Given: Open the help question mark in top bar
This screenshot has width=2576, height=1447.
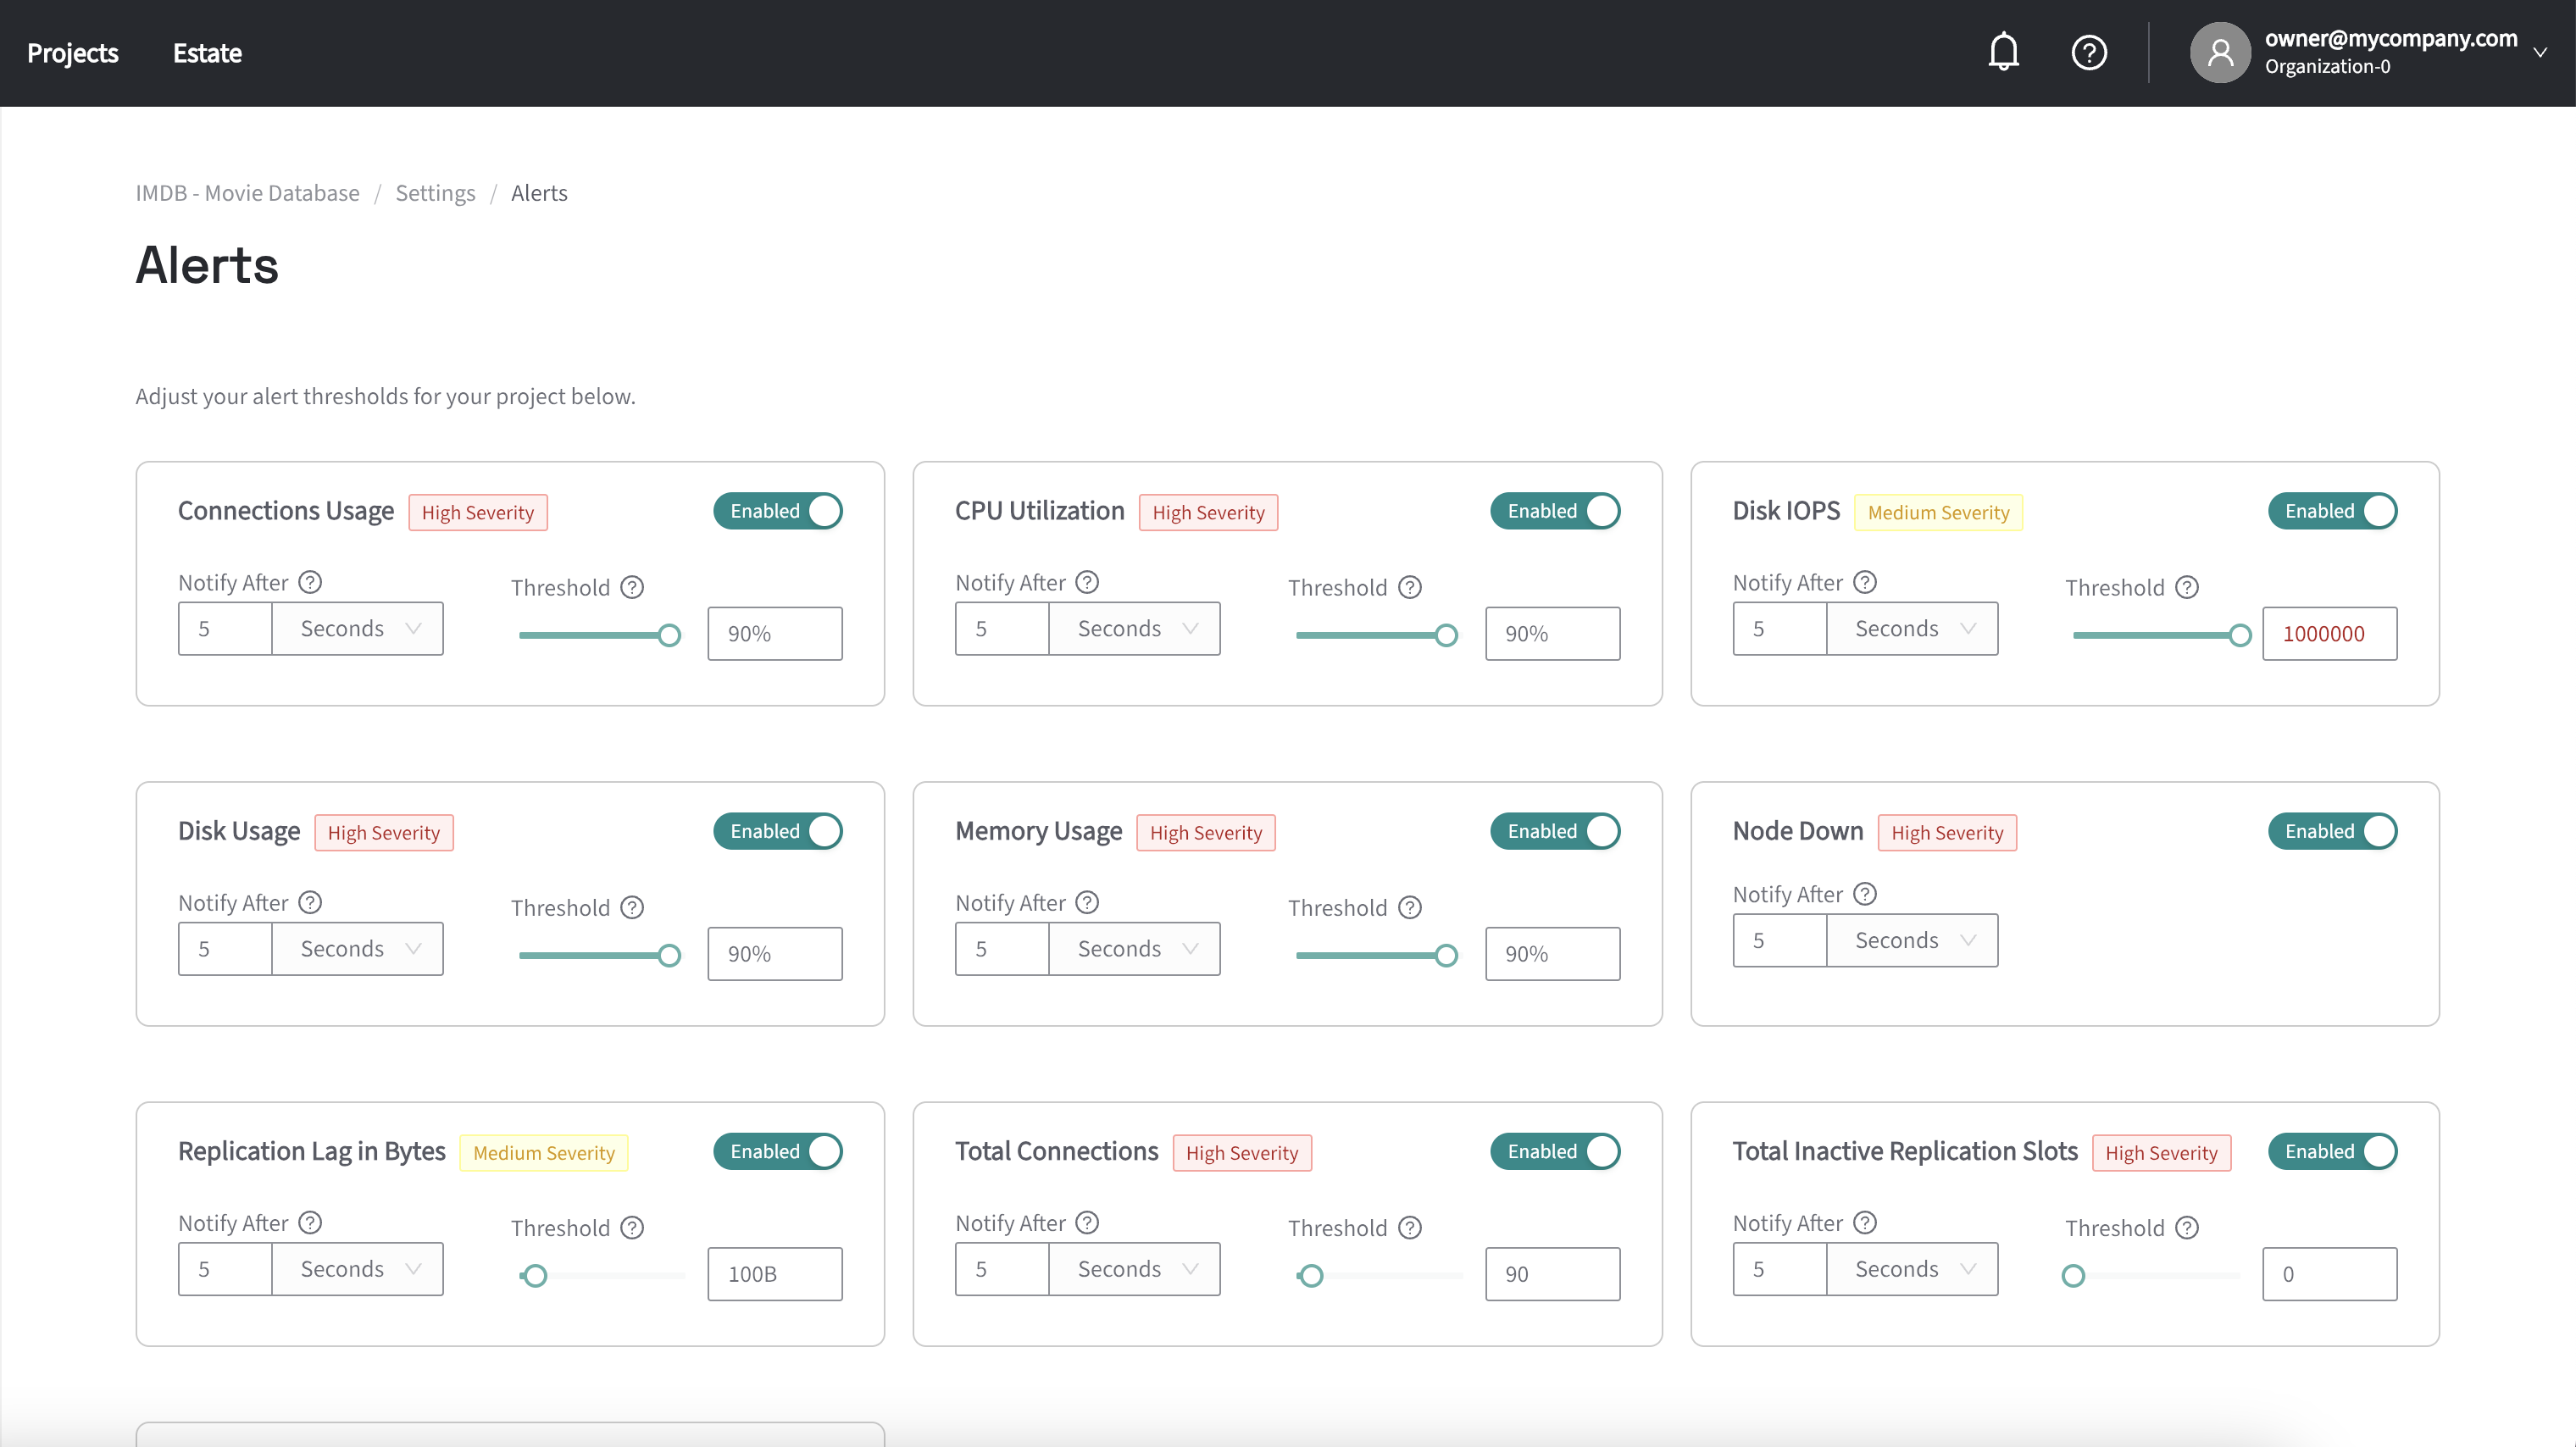Looking at the screenshot, I should point(2089,52).
